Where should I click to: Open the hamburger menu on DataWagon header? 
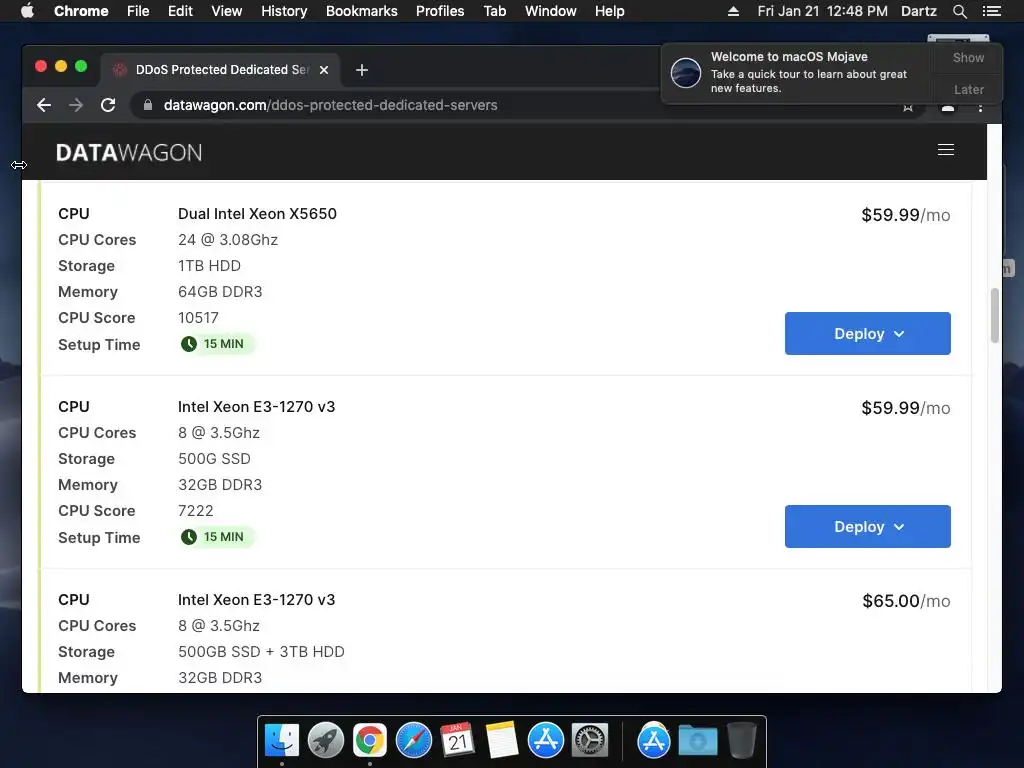(946, 150)
